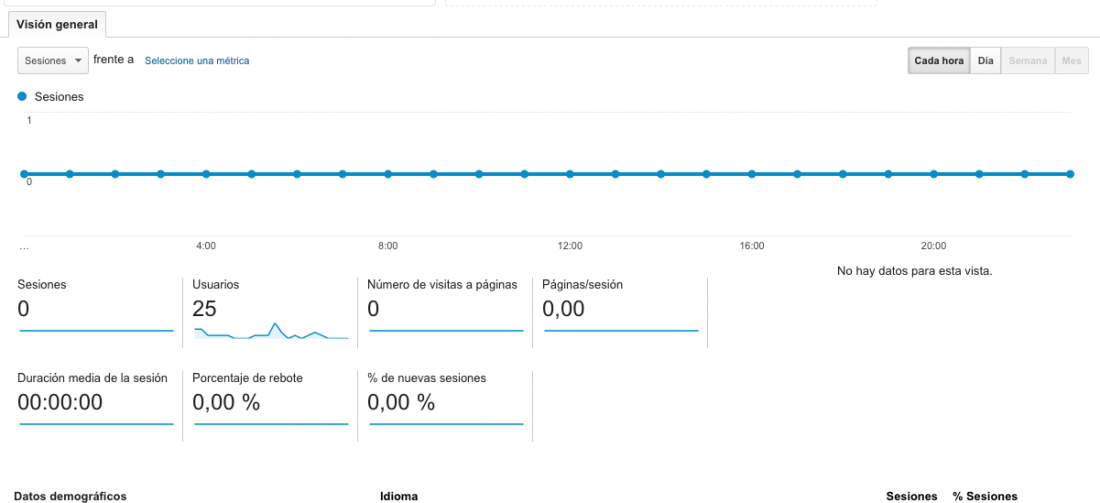Click the Páginas/sesión value 0,00
The width and height of the screenshot is (1100, 503).
pos(563,309)
